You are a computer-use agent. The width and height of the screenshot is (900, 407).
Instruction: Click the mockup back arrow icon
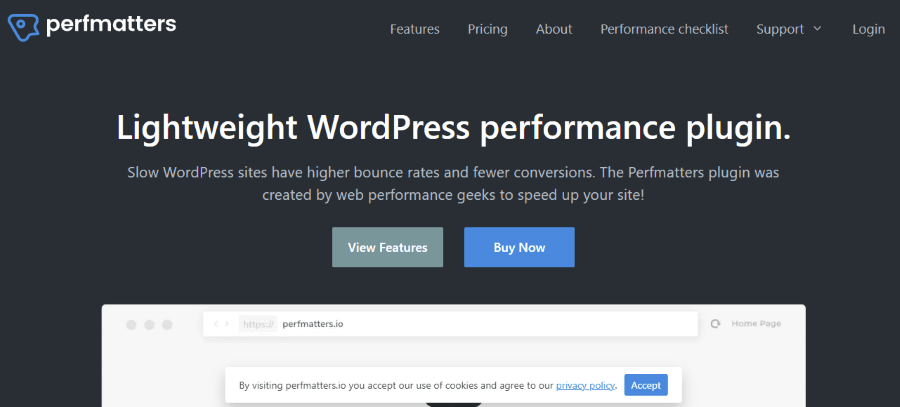216,324
